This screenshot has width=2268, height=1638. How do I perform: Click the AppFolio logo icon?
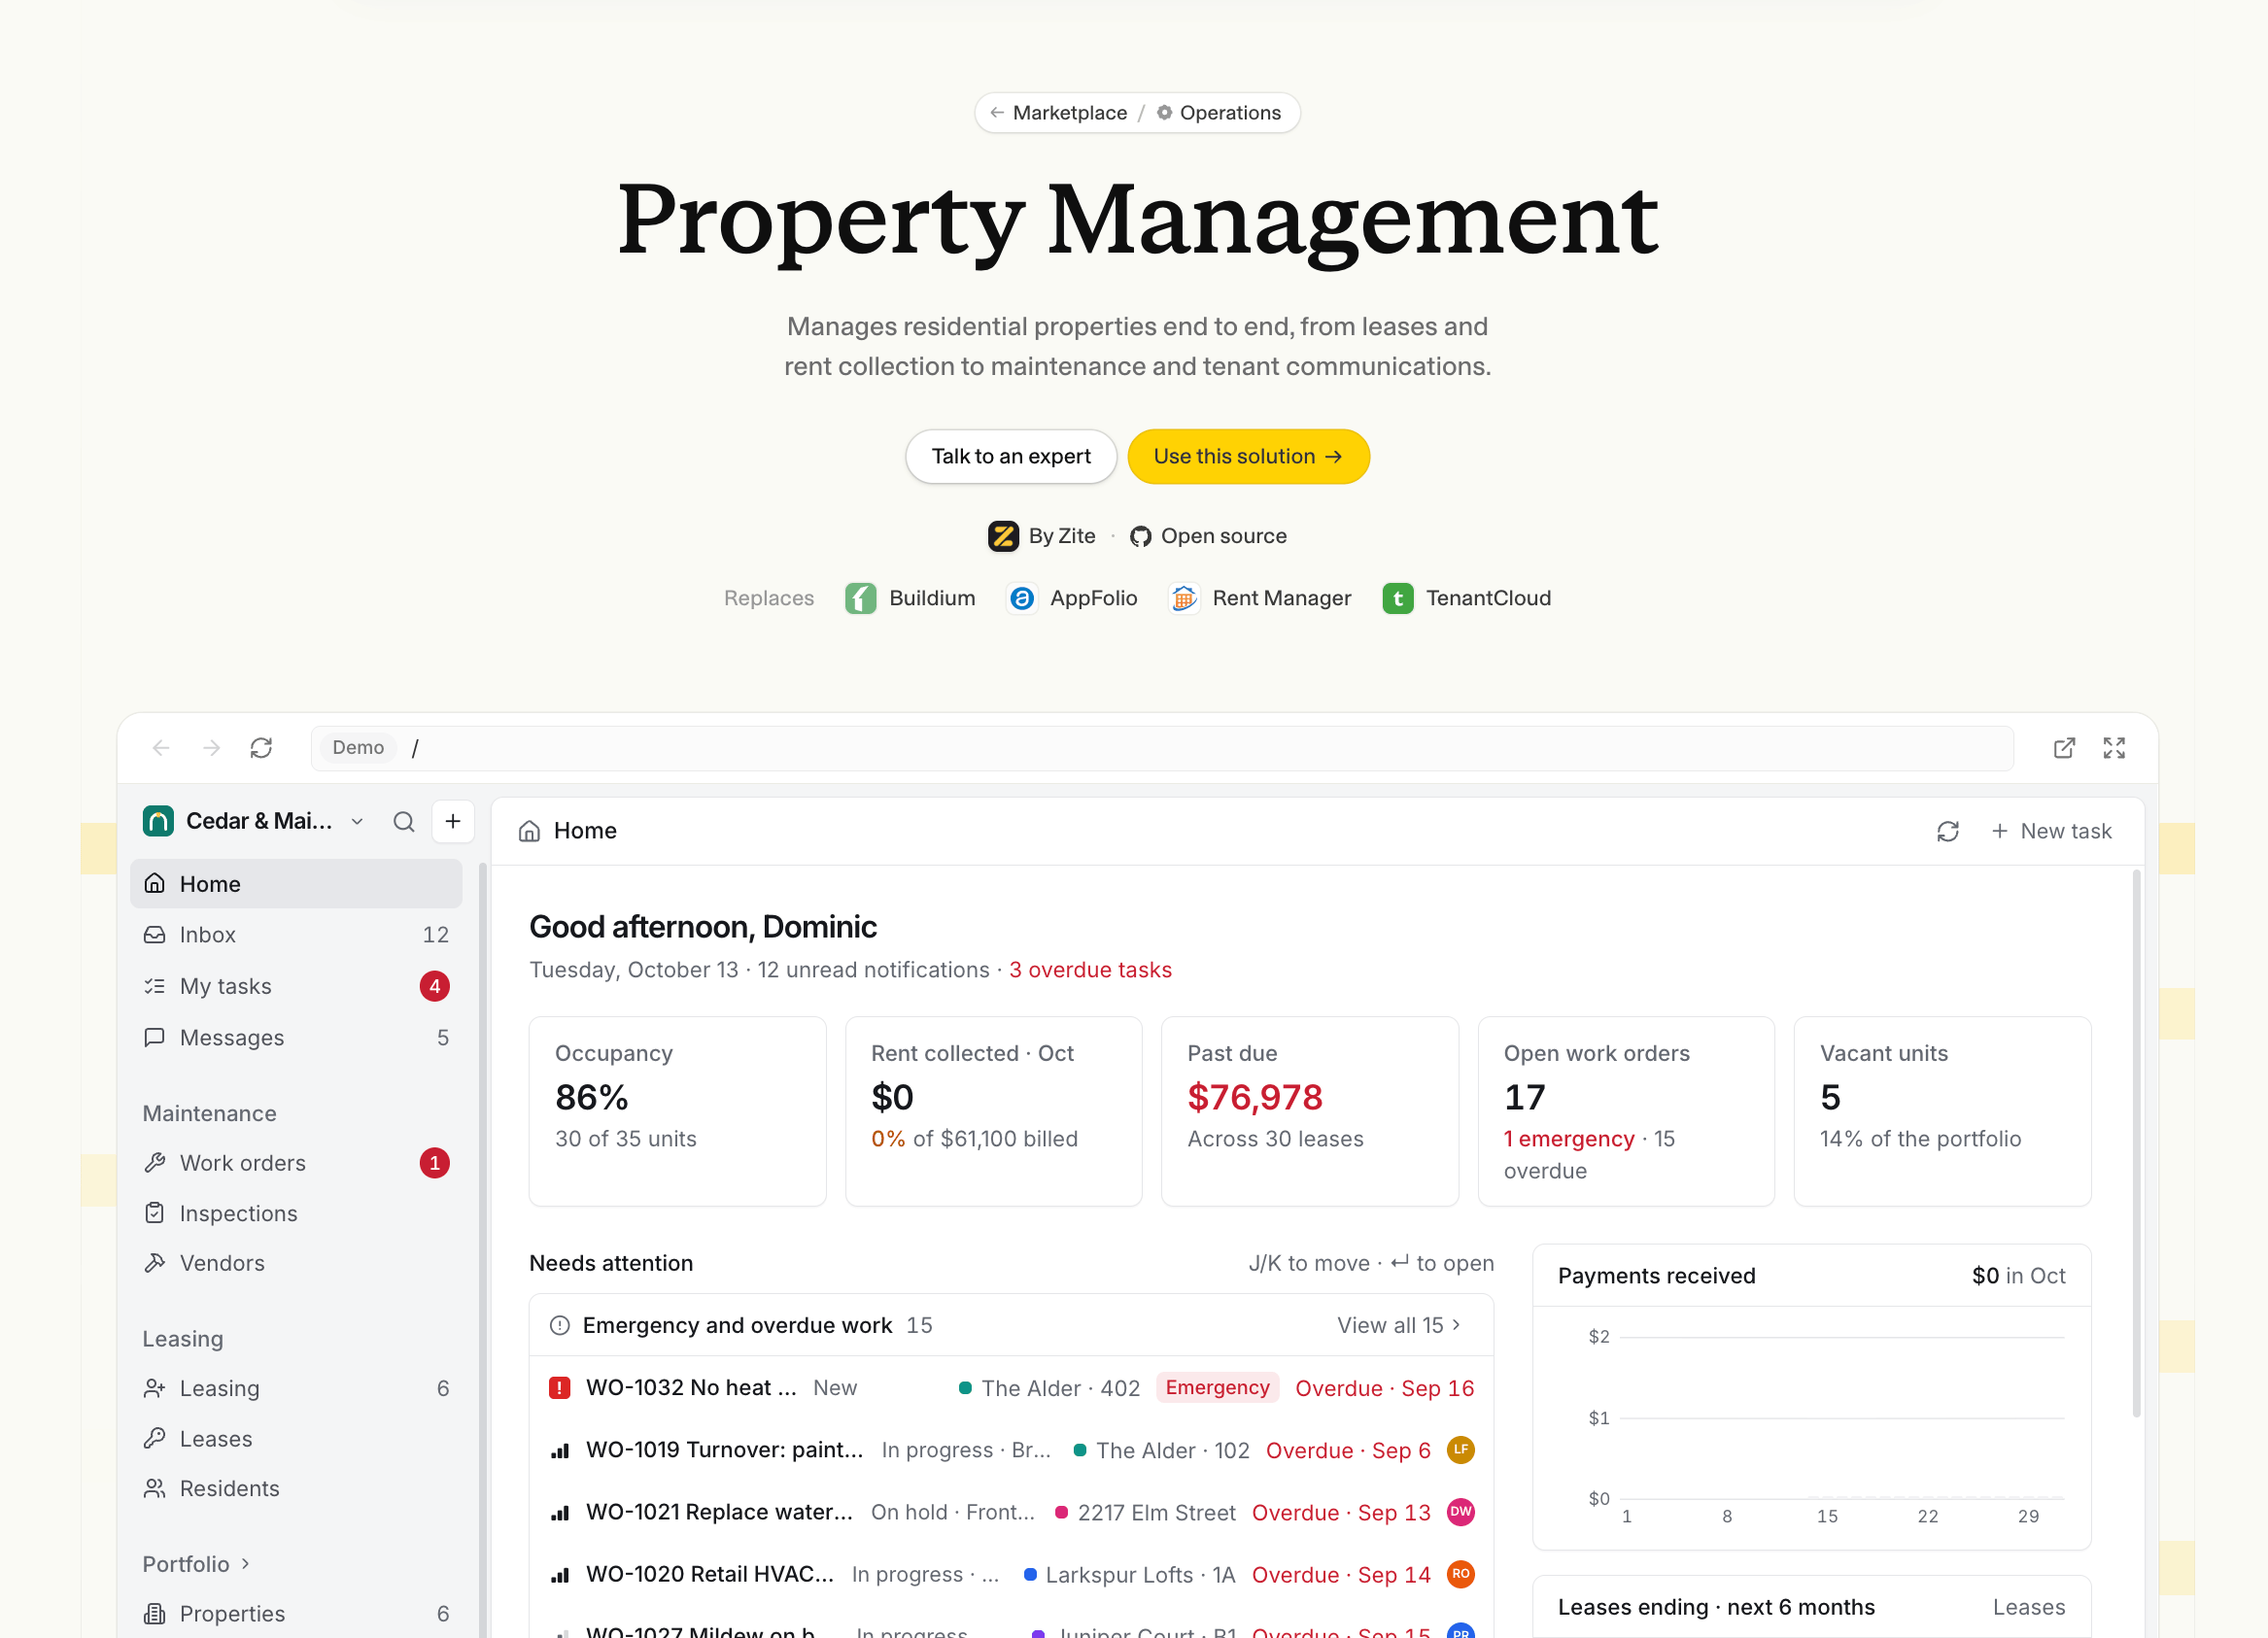coord(1022,598)
